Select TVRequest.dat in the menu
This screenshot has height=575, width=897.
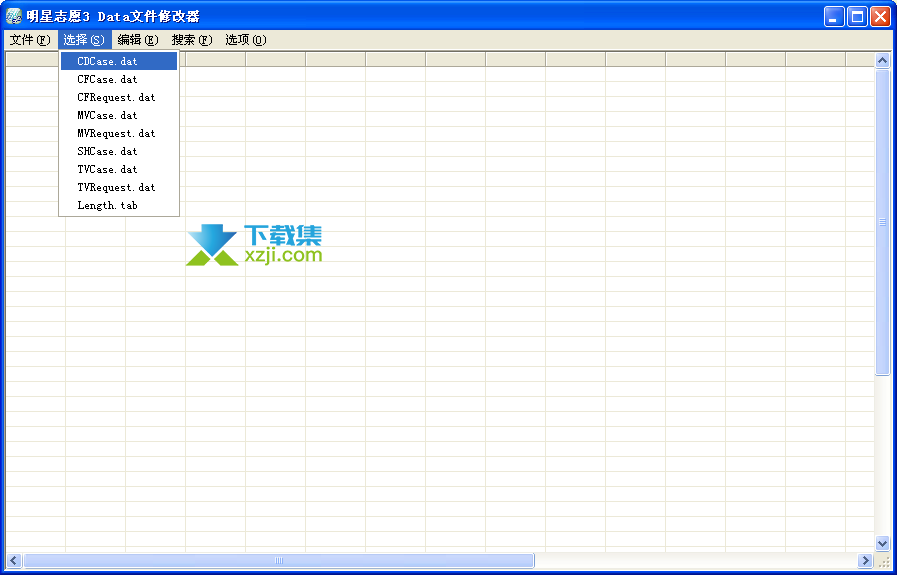tap(119, 187)
